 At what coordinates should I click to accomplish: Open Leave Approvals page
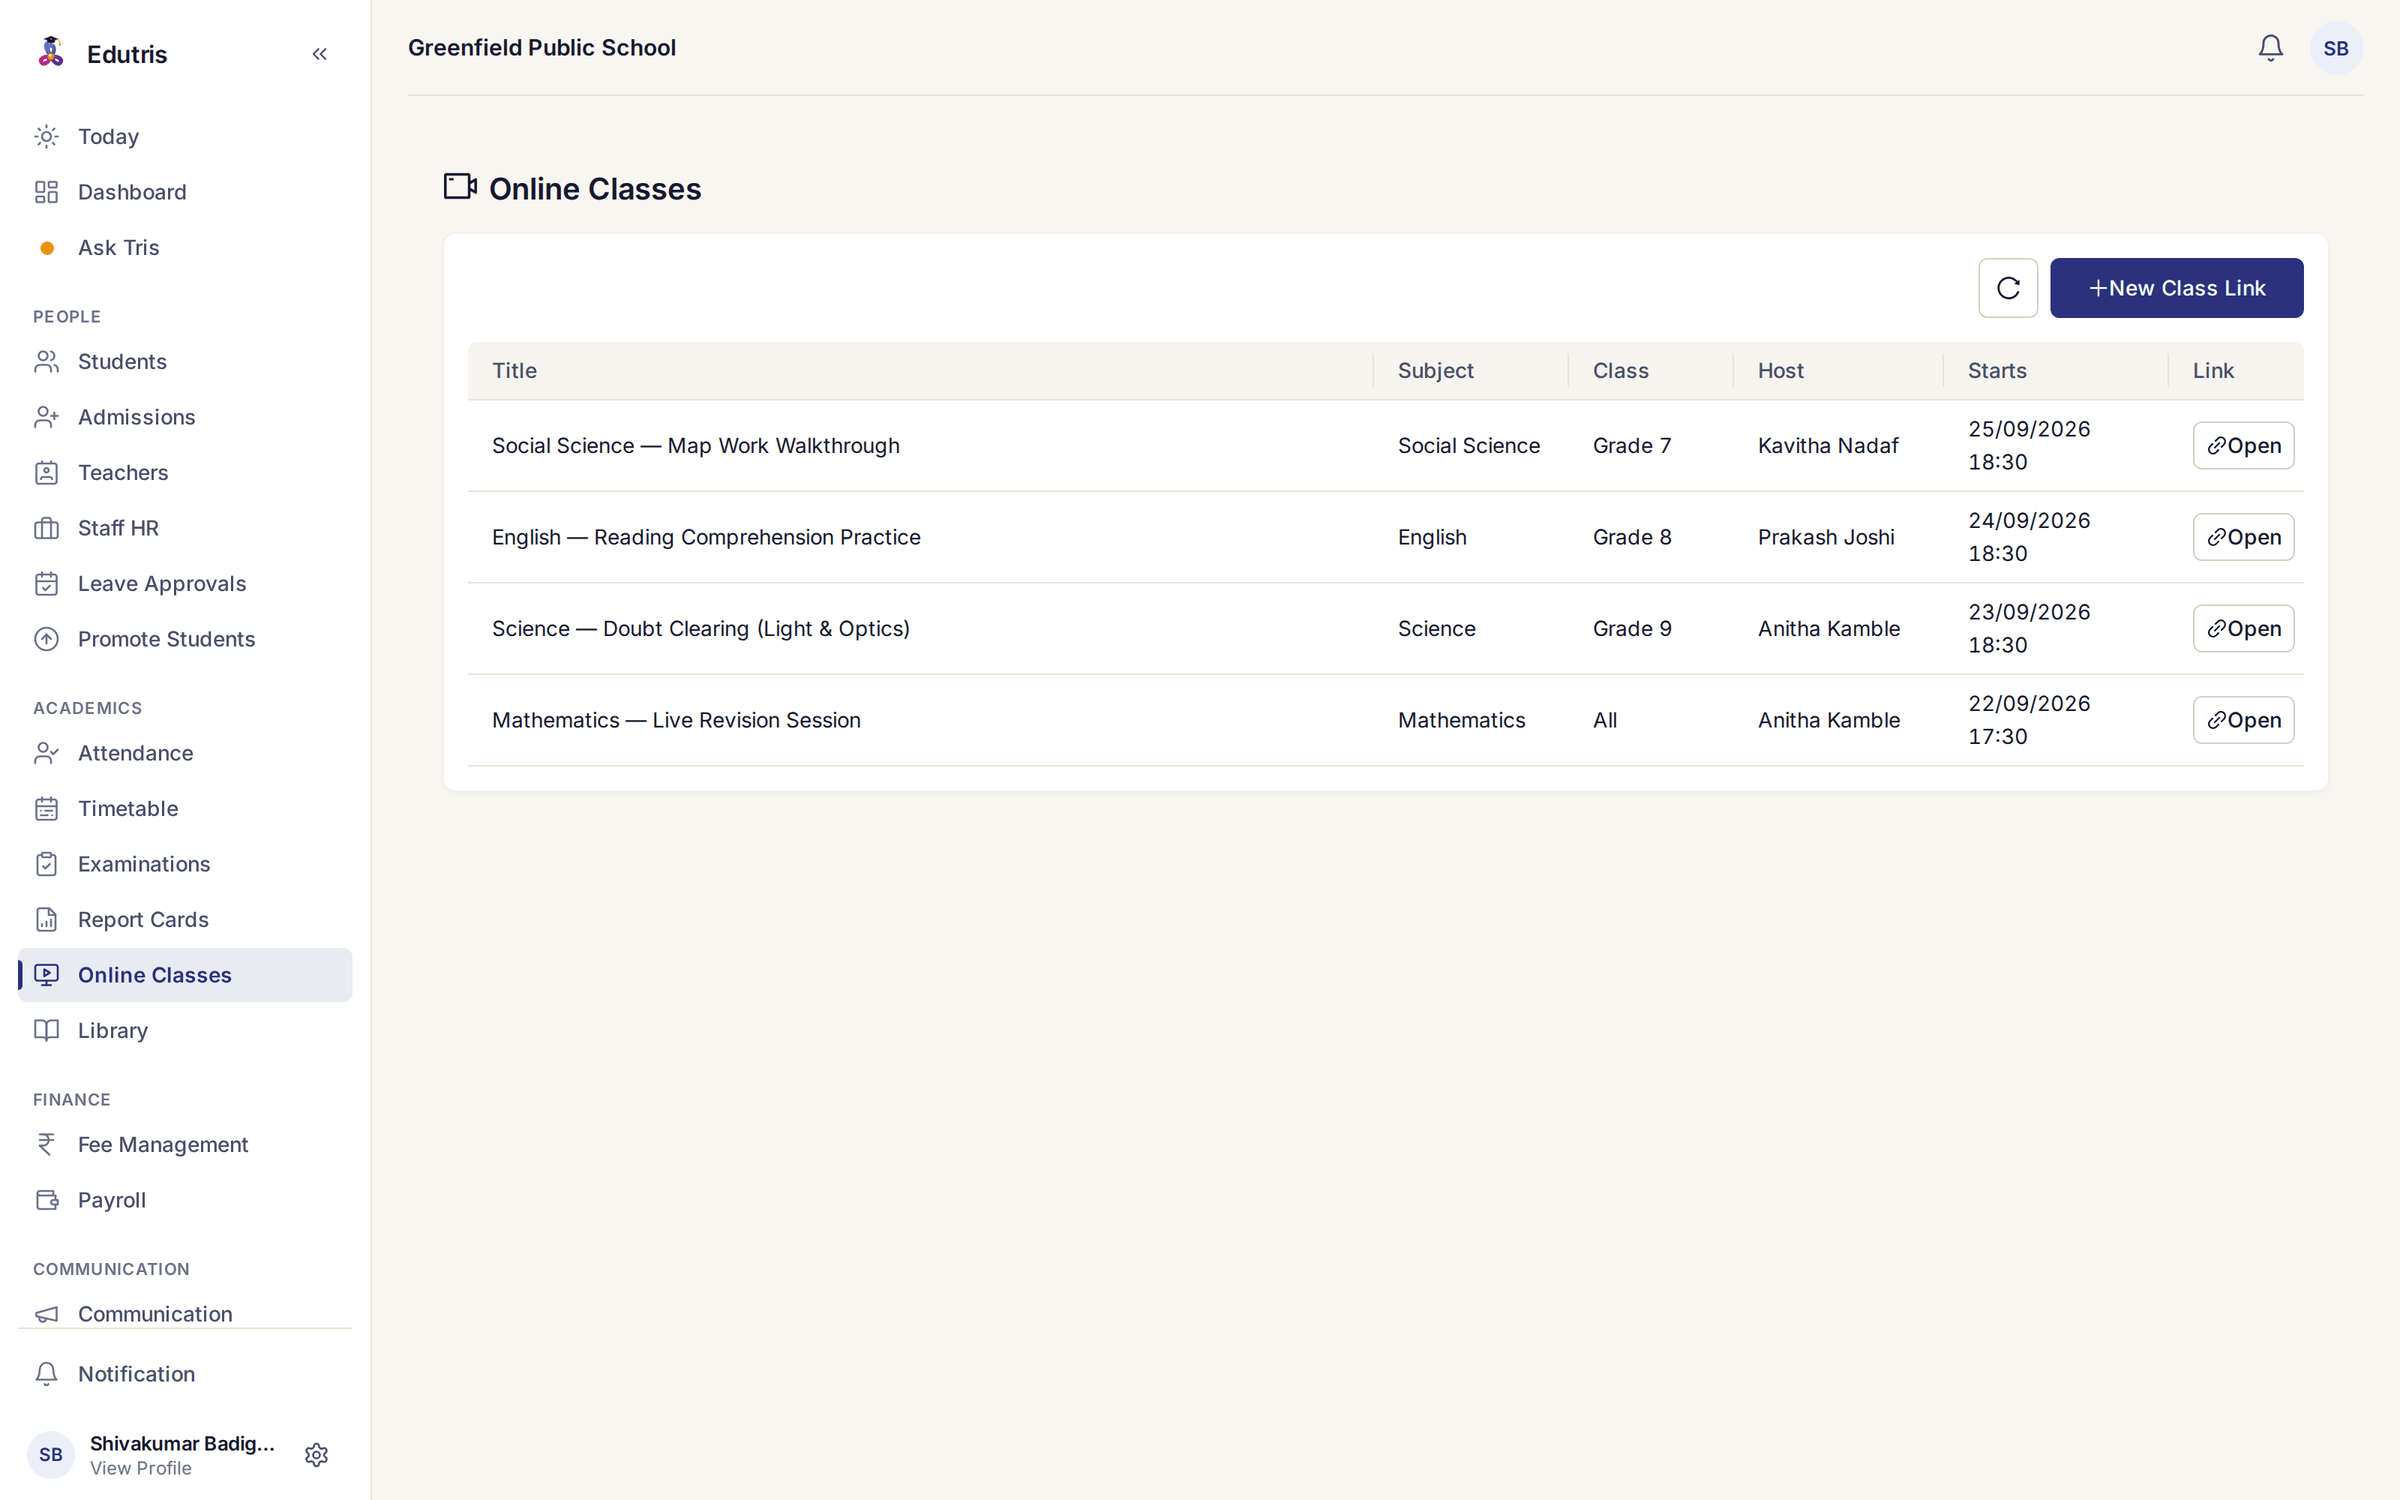point(185,583)
